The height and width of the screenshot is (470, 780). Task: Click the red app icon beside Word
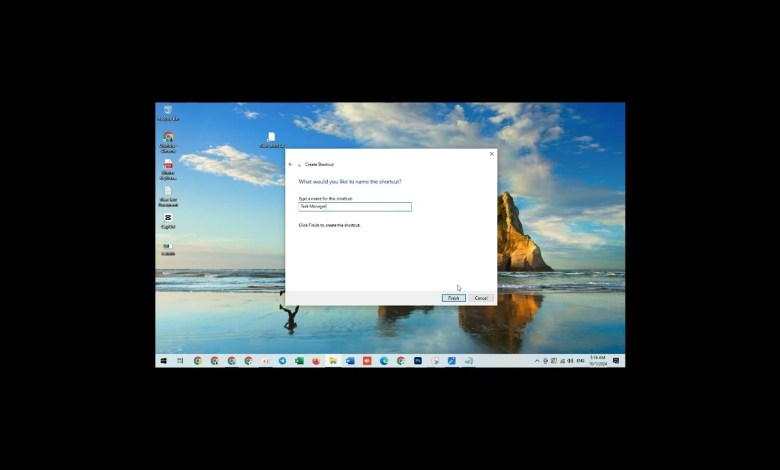click(x=367, y=361)
